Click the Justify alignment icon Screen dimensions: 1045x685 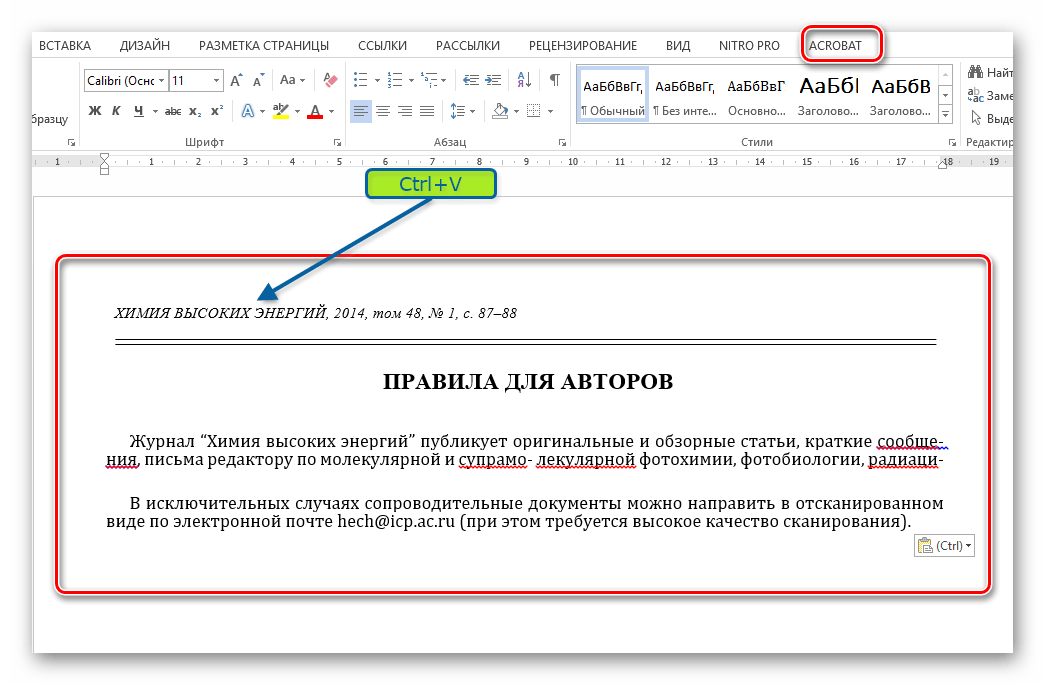pos(427,111)
